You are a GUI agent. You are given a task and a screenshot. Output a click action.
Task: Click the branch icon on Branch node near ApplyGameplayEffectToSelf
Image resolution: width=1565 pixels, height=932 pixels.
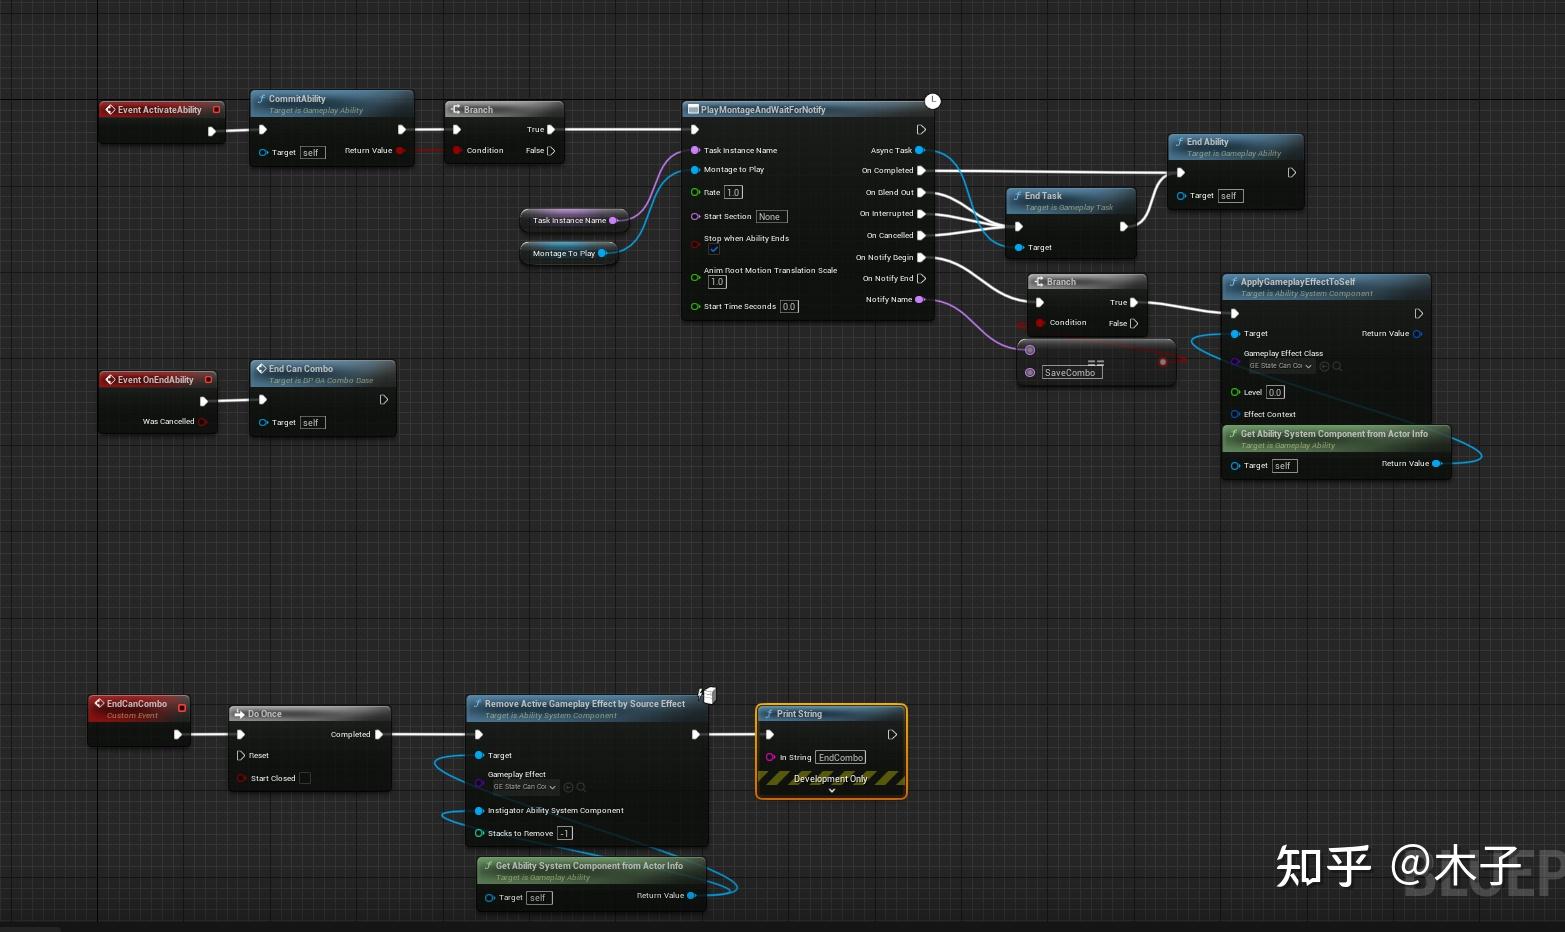1040,281
